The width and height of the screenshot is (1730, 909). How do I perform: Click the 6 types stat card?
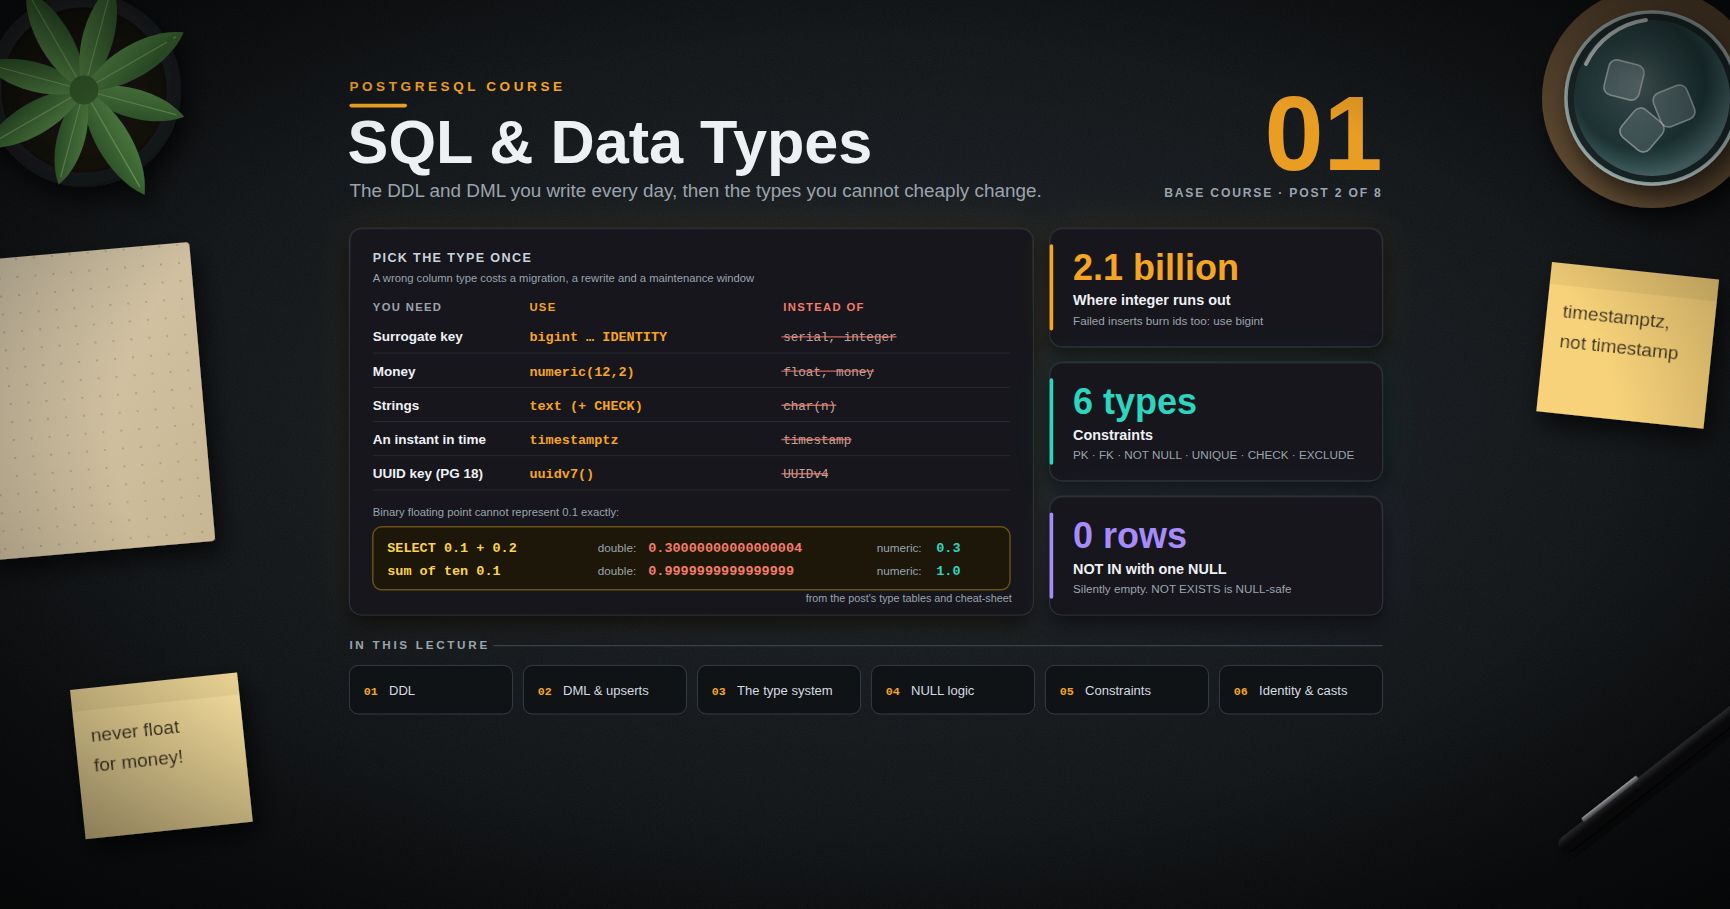[x=1216, y=422]
